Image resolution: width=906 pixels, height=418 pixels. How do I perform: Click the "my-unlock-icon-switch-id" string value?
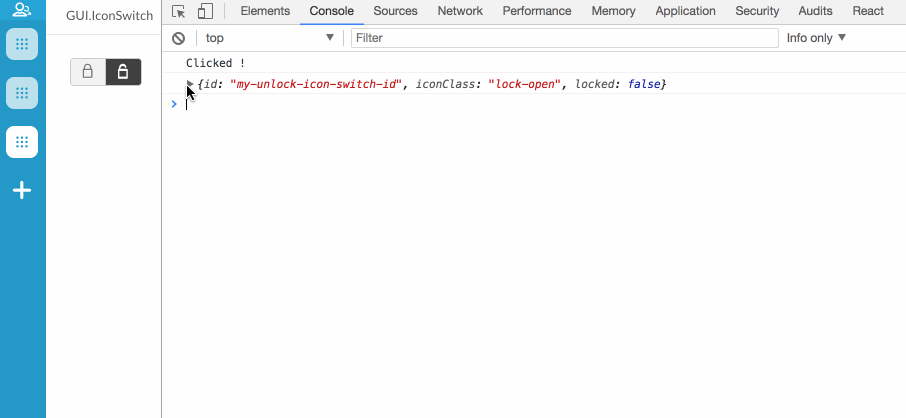point(315,84)
